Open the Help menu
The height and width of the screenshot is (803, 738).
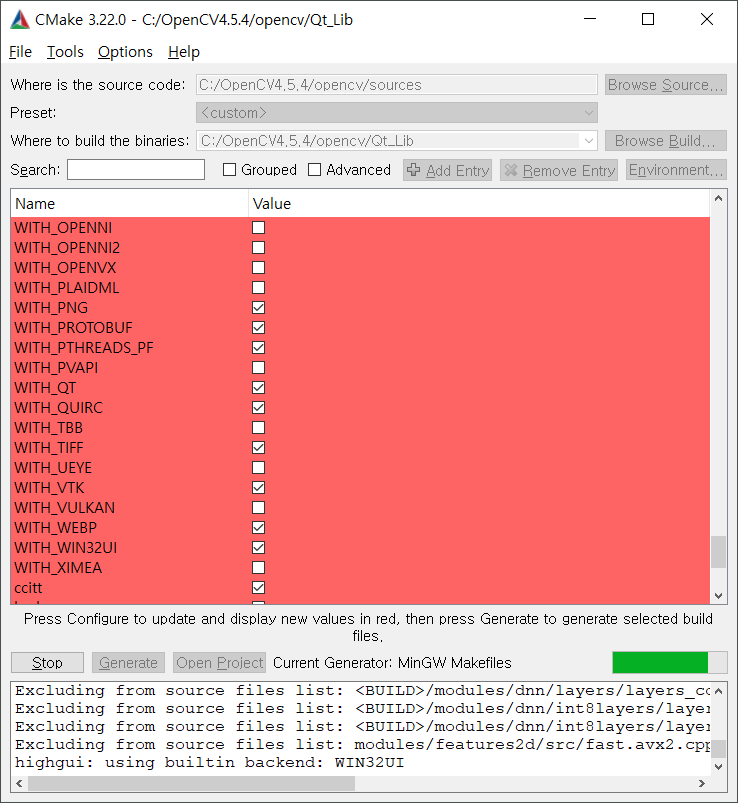tap(184, 52)
